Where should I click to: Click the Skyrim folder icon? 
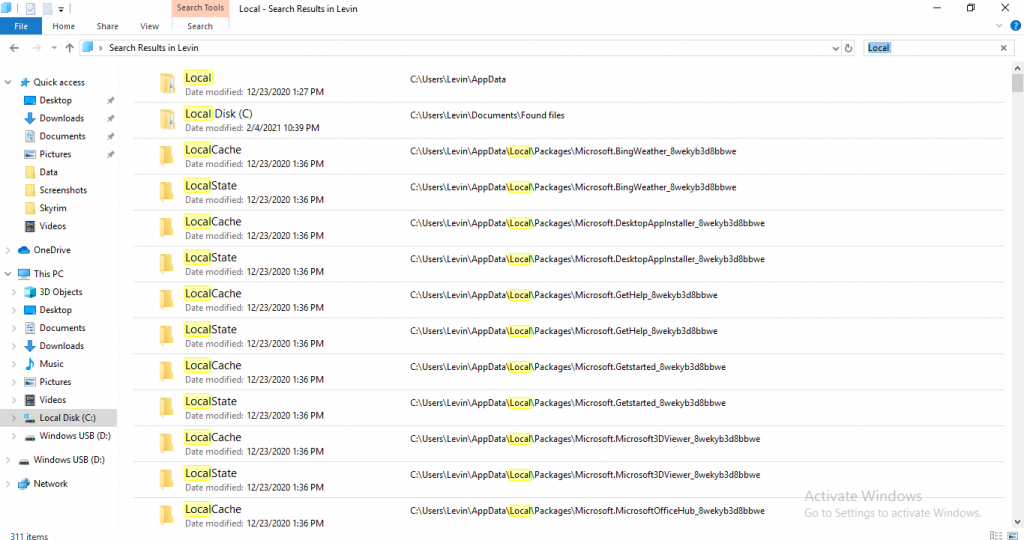(29, 208)
